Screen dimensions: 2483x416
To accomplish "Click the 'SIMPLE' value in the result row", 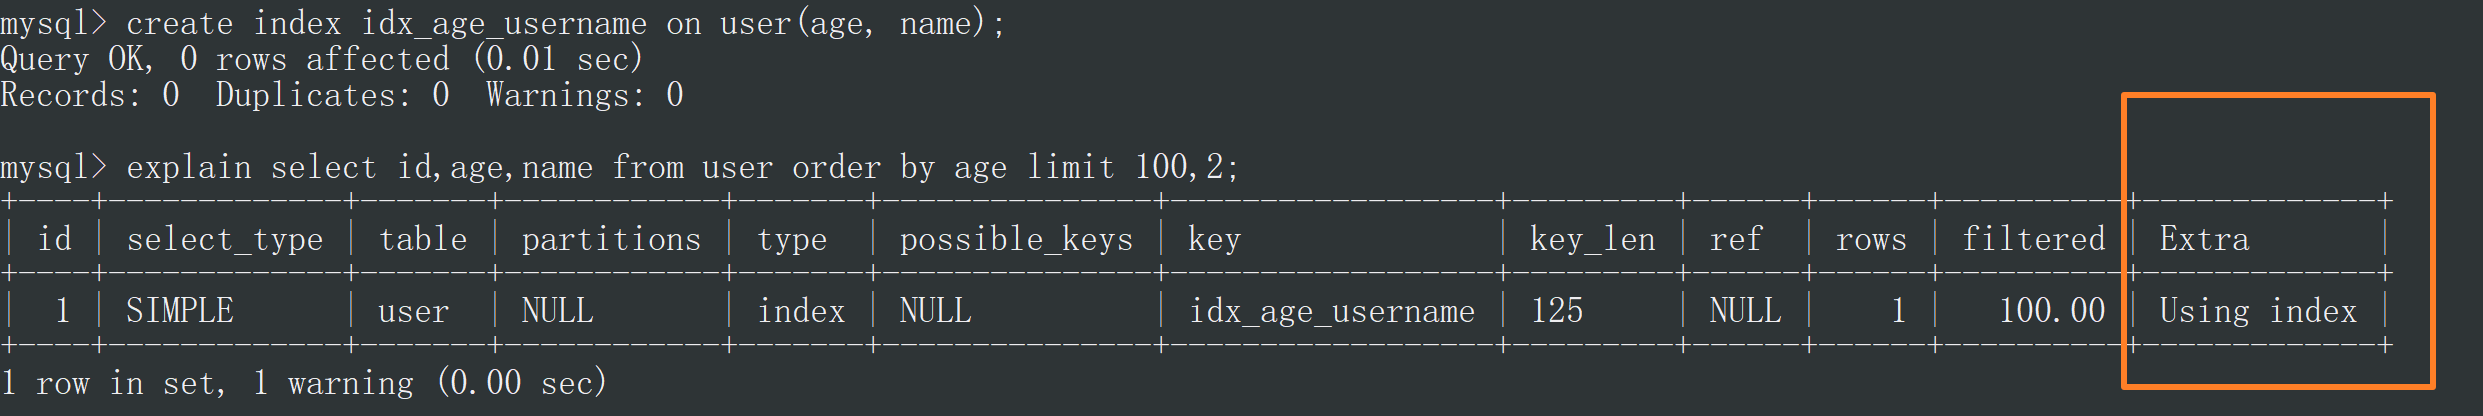I will coord(180,311).
